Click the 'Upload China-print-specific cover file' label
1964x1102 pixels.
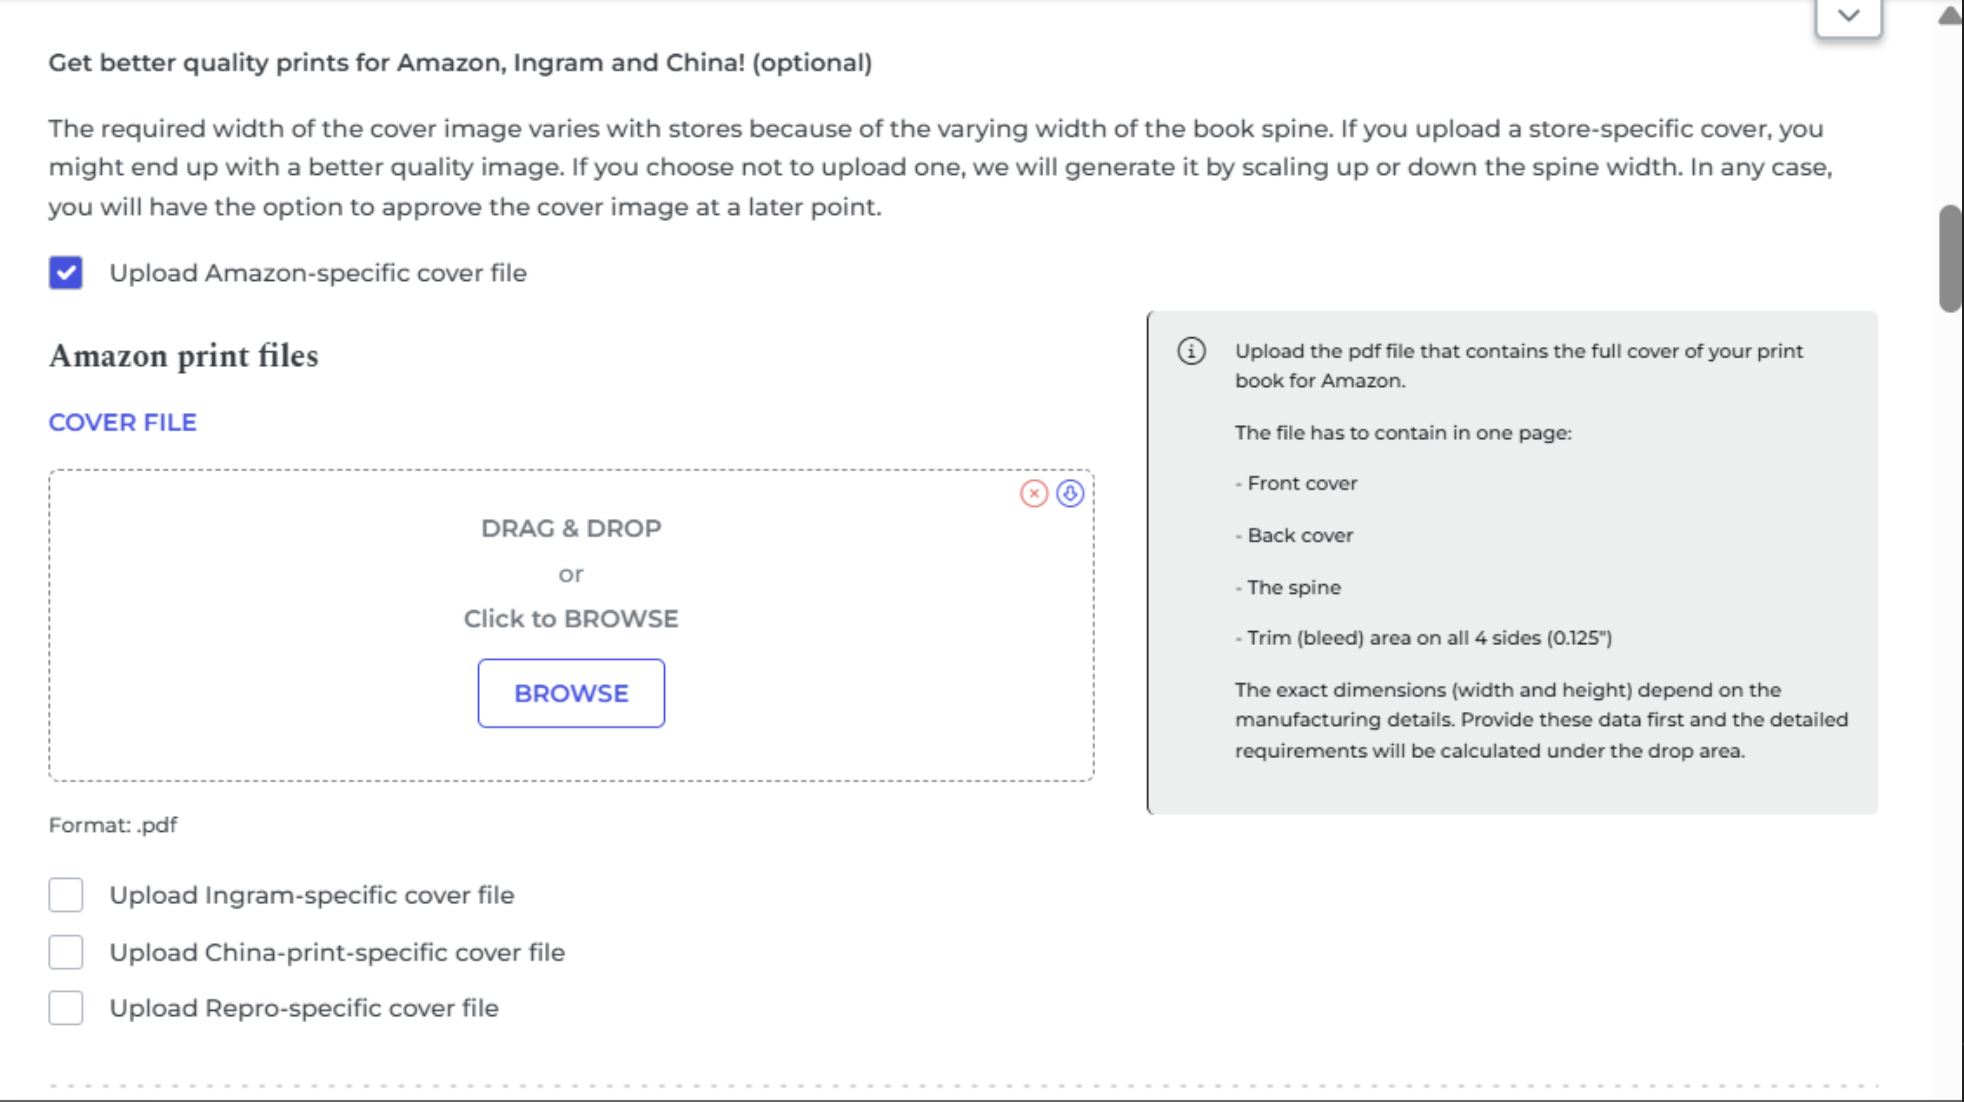pyautogui.click(x=337, y=952)
